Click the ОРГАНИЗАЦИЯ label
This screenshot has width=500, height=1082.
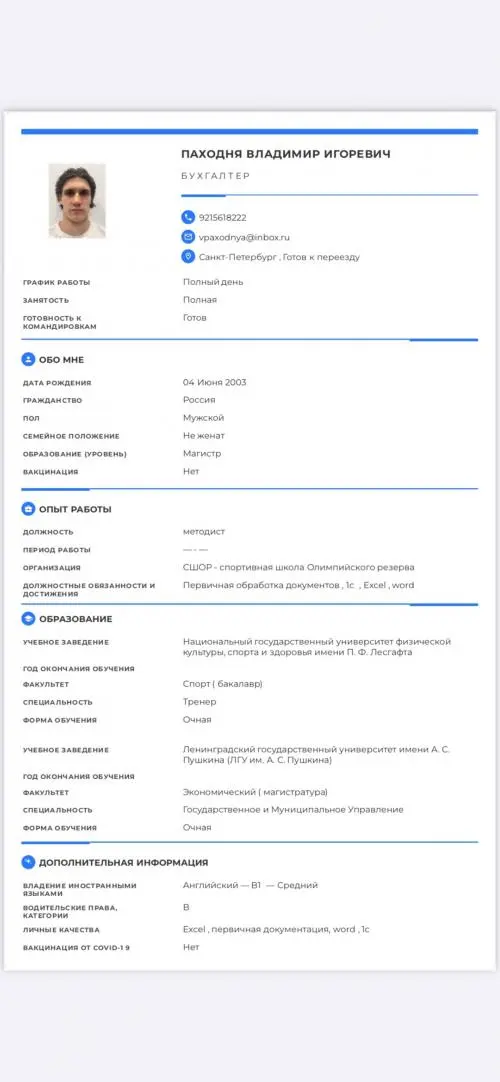point(52,569)
